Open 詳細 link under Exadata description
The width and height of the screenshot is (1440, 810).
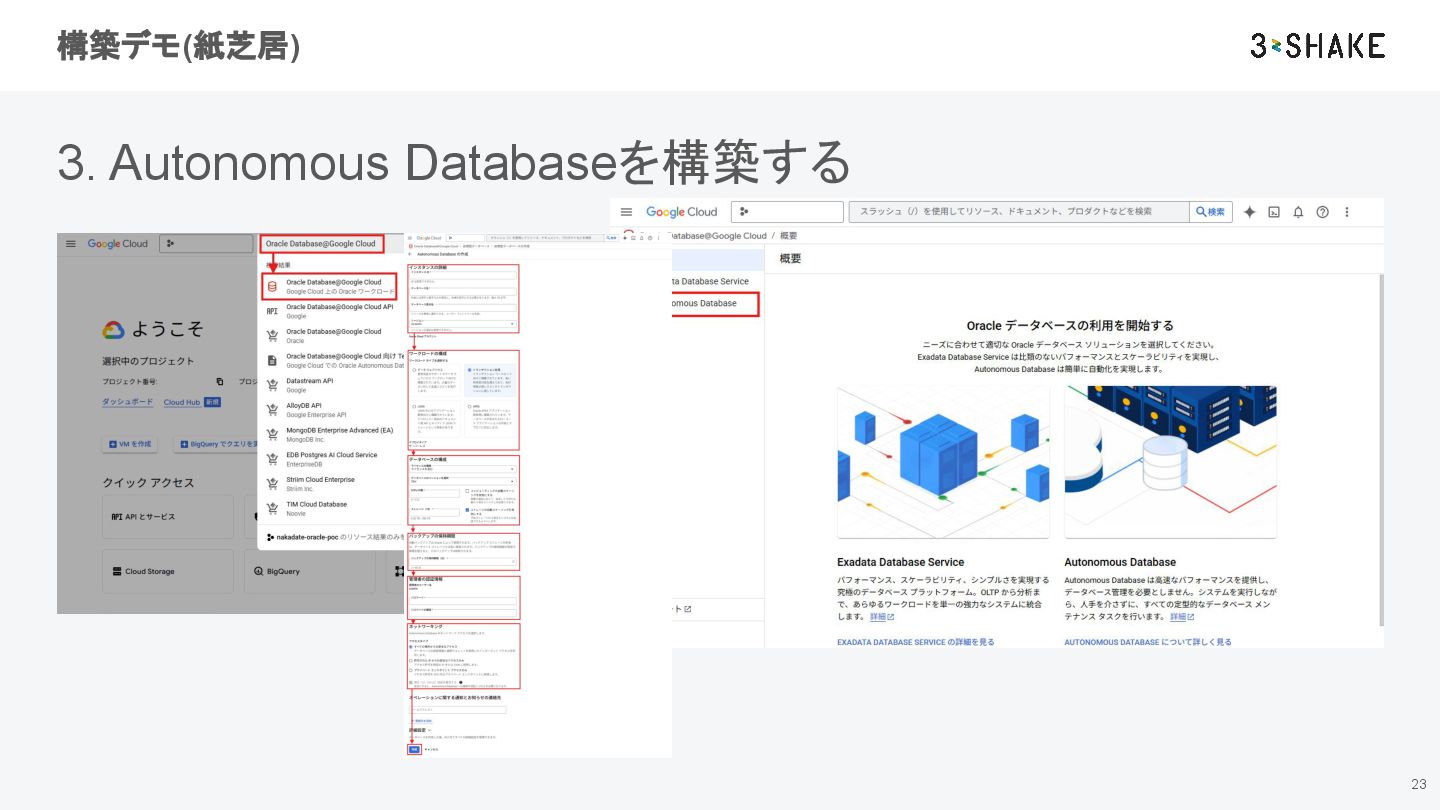pos(881,617)
